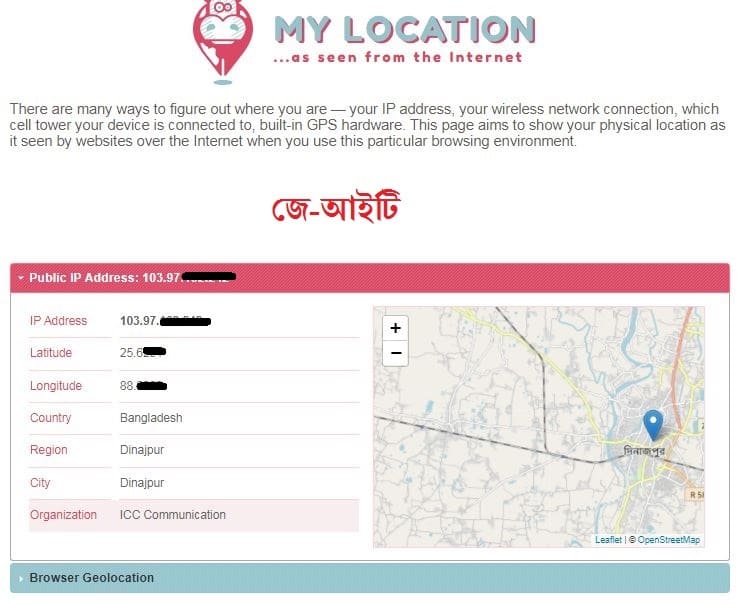This screenshot has width=742, height=605.
Task: Open the Leaflet attribution link
Action: point(608,540)
